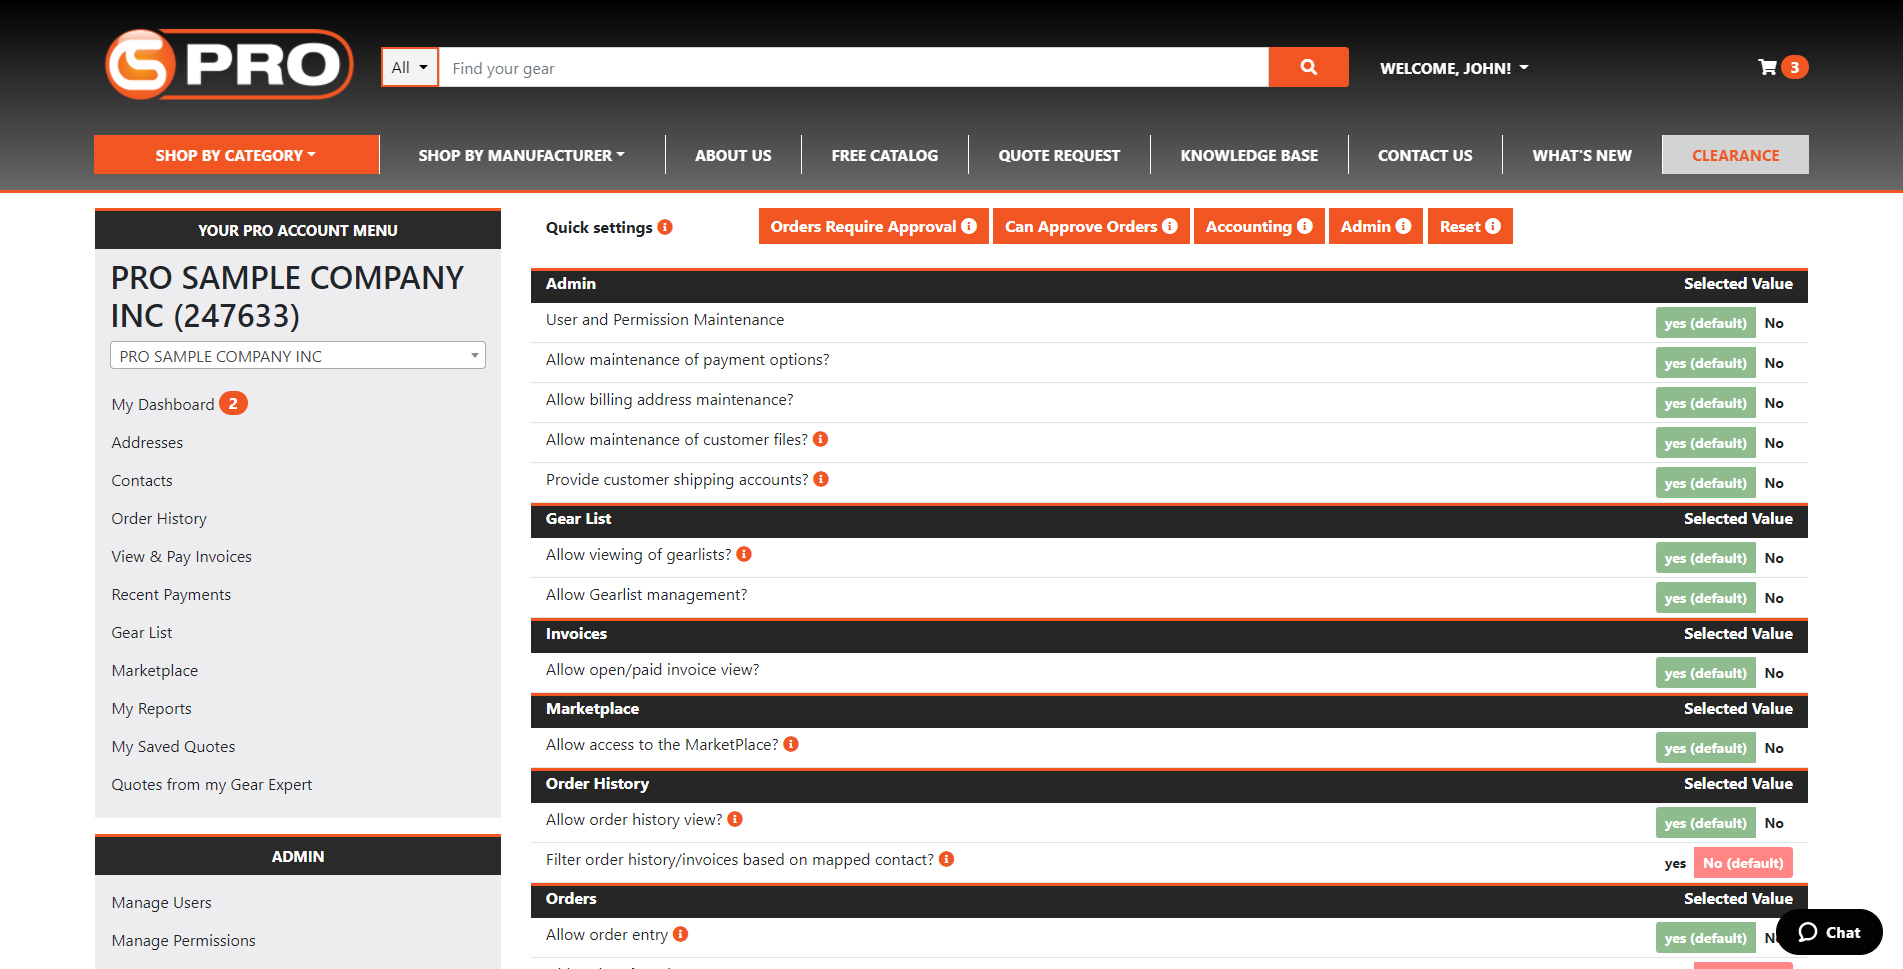Image resolution: width=1903 pixels, height=969 pixels.
Task: Open the All search category dropdown
Action: (410, 67)
